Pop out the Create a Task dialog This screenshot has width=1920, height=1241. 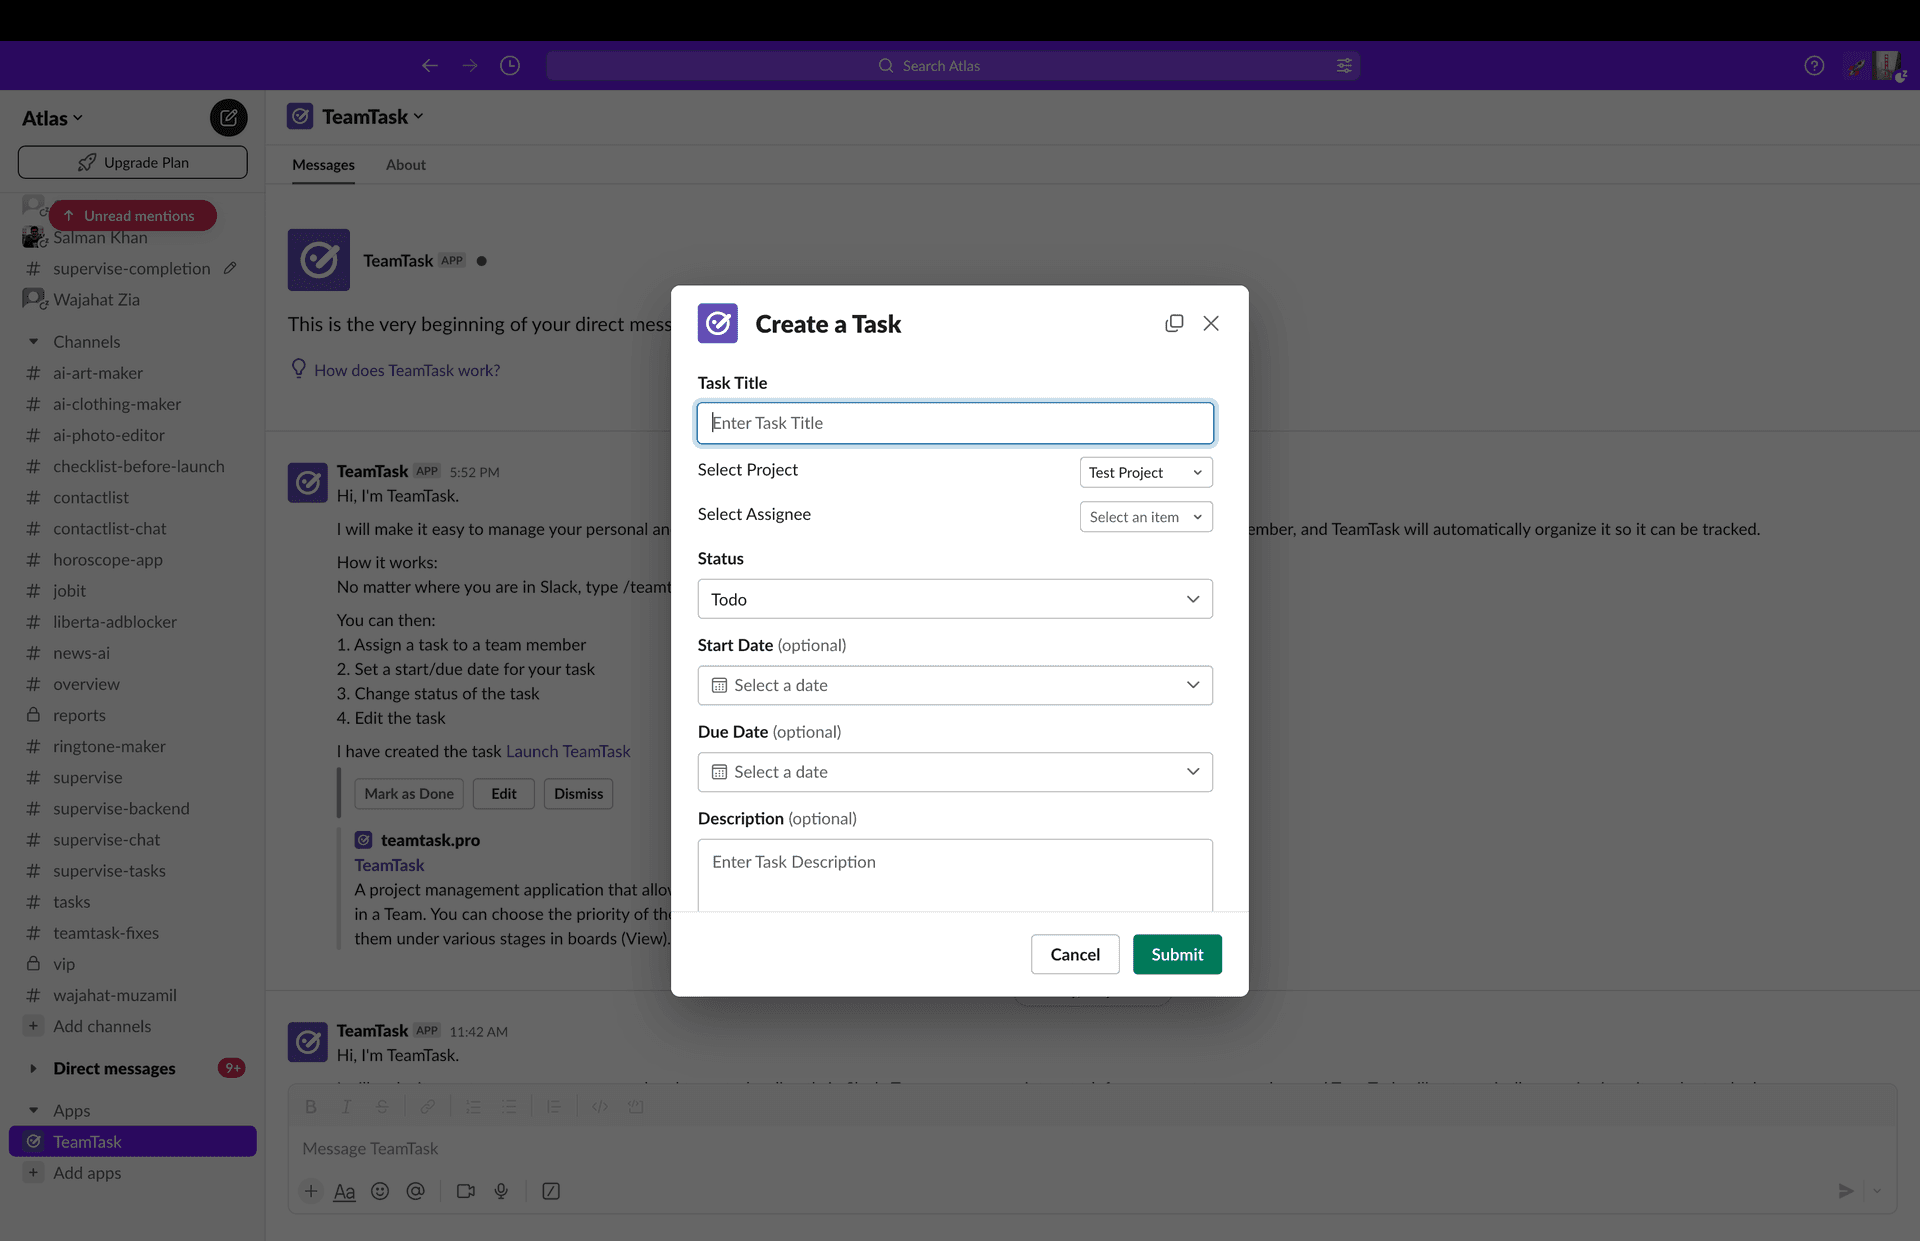tap(1174, 323)
